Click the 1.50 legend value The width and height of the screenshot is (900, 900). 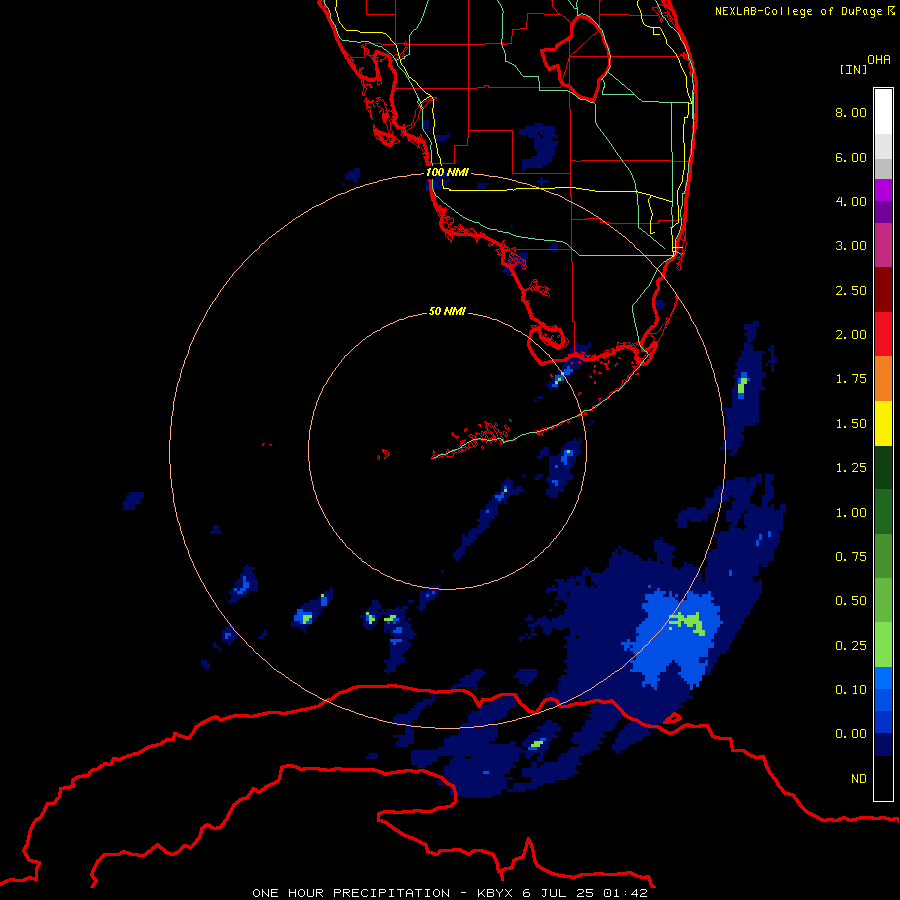[851, 424]
